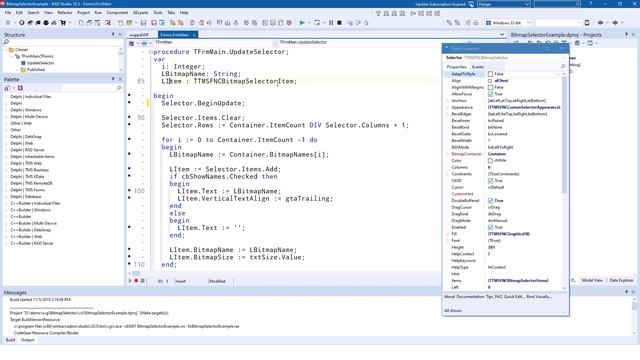Open the Windows 32-bit platform dropdown
The image size is (640, 360).
[x=529, y=23]
